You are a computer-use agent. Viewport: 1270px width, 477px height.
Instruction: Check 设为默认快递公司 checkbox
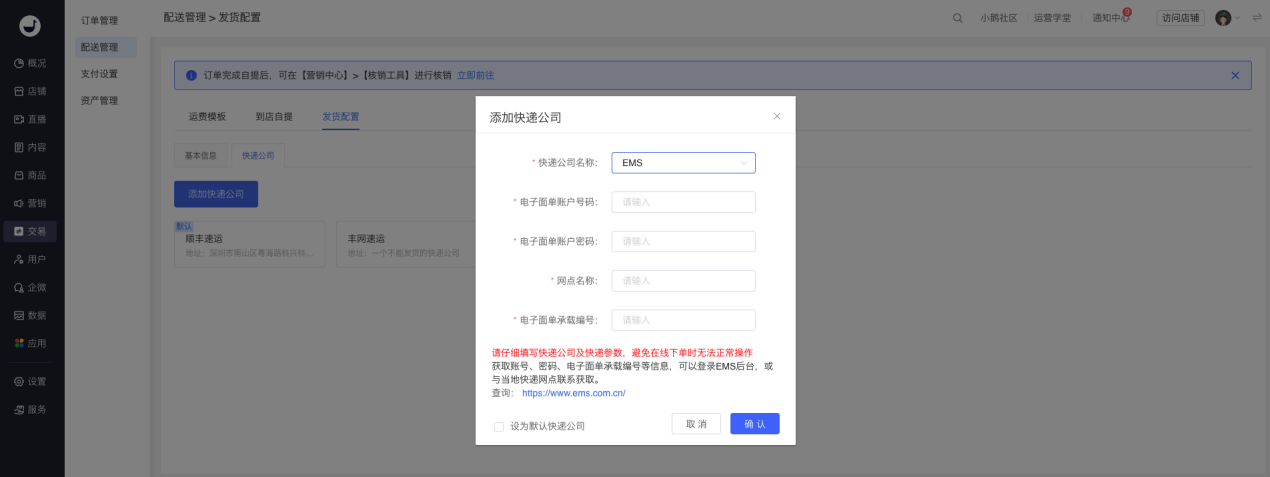point(499,426)
